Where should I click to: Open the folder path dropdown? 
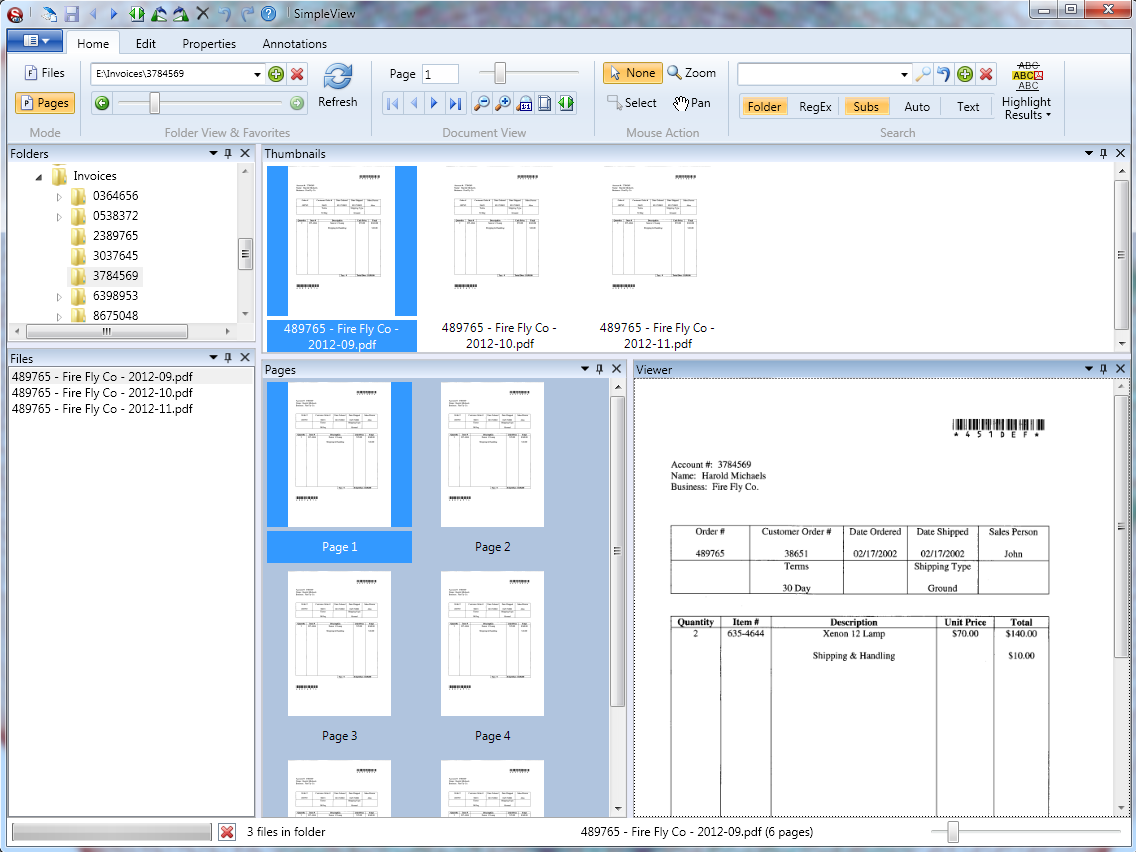coord(257,74)
